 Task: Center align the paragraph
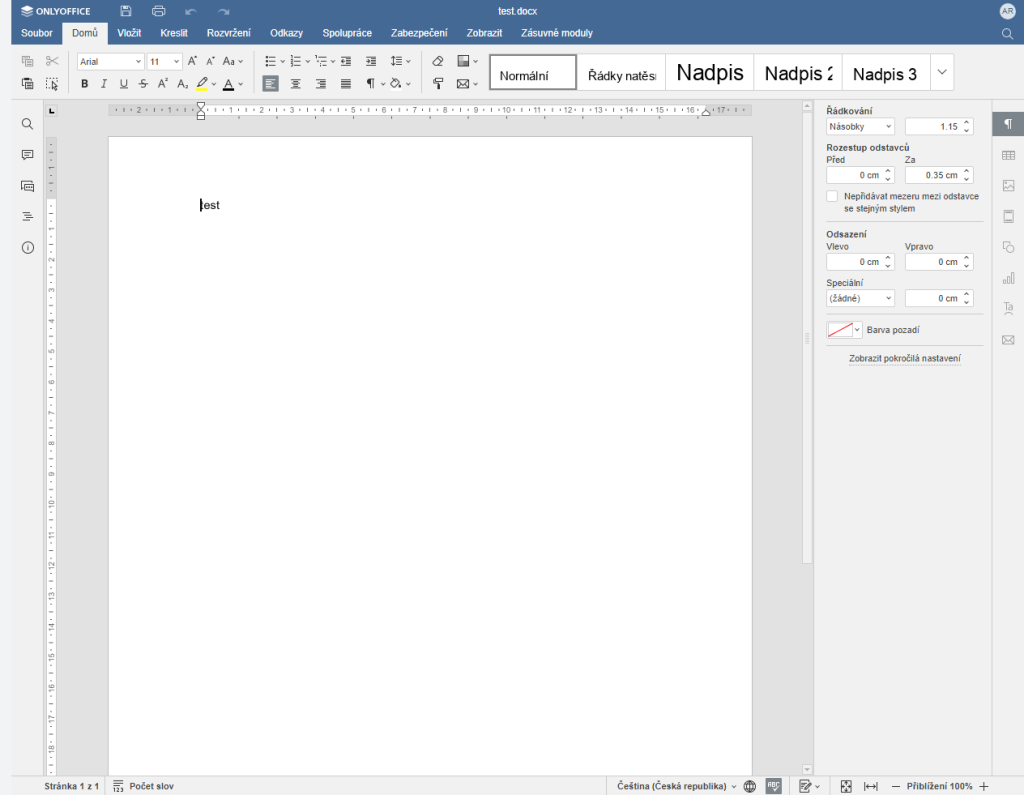[296, 84]
